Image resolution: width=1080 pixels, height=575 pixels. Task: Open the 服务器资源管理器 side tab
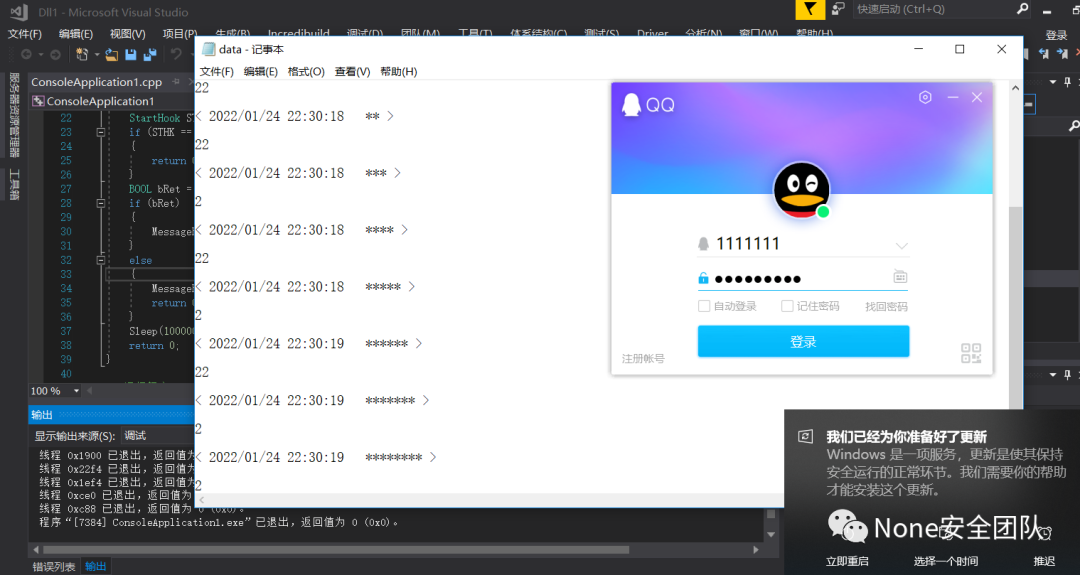click(14, 114)
